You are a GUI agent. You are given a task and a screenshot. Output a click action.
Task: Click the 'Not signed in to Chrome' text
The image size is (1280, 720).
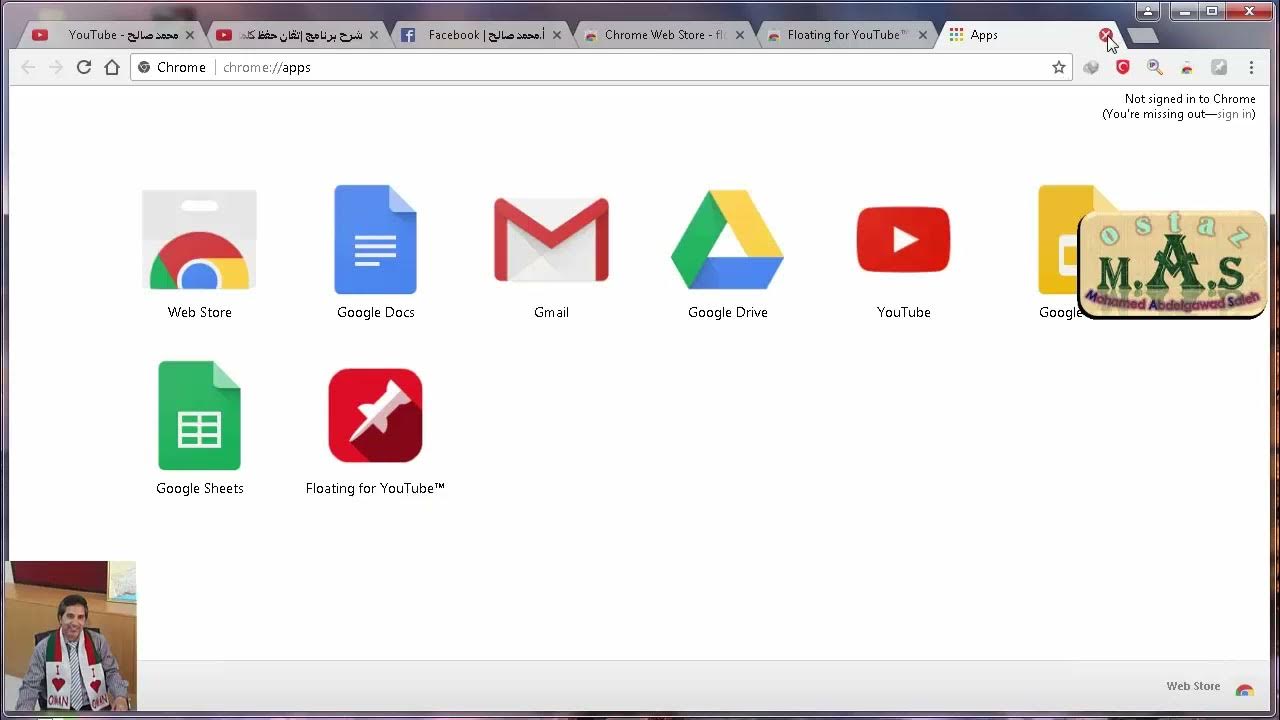coord(1190,99)
